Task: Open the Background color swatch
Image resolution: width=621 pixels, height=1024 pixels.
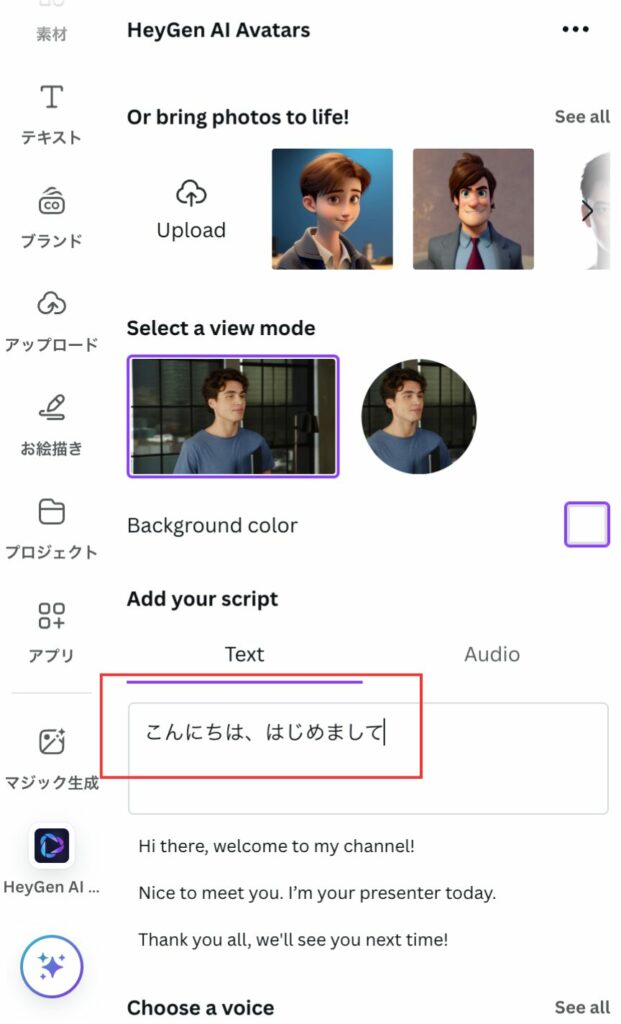Action: (587, 524)
